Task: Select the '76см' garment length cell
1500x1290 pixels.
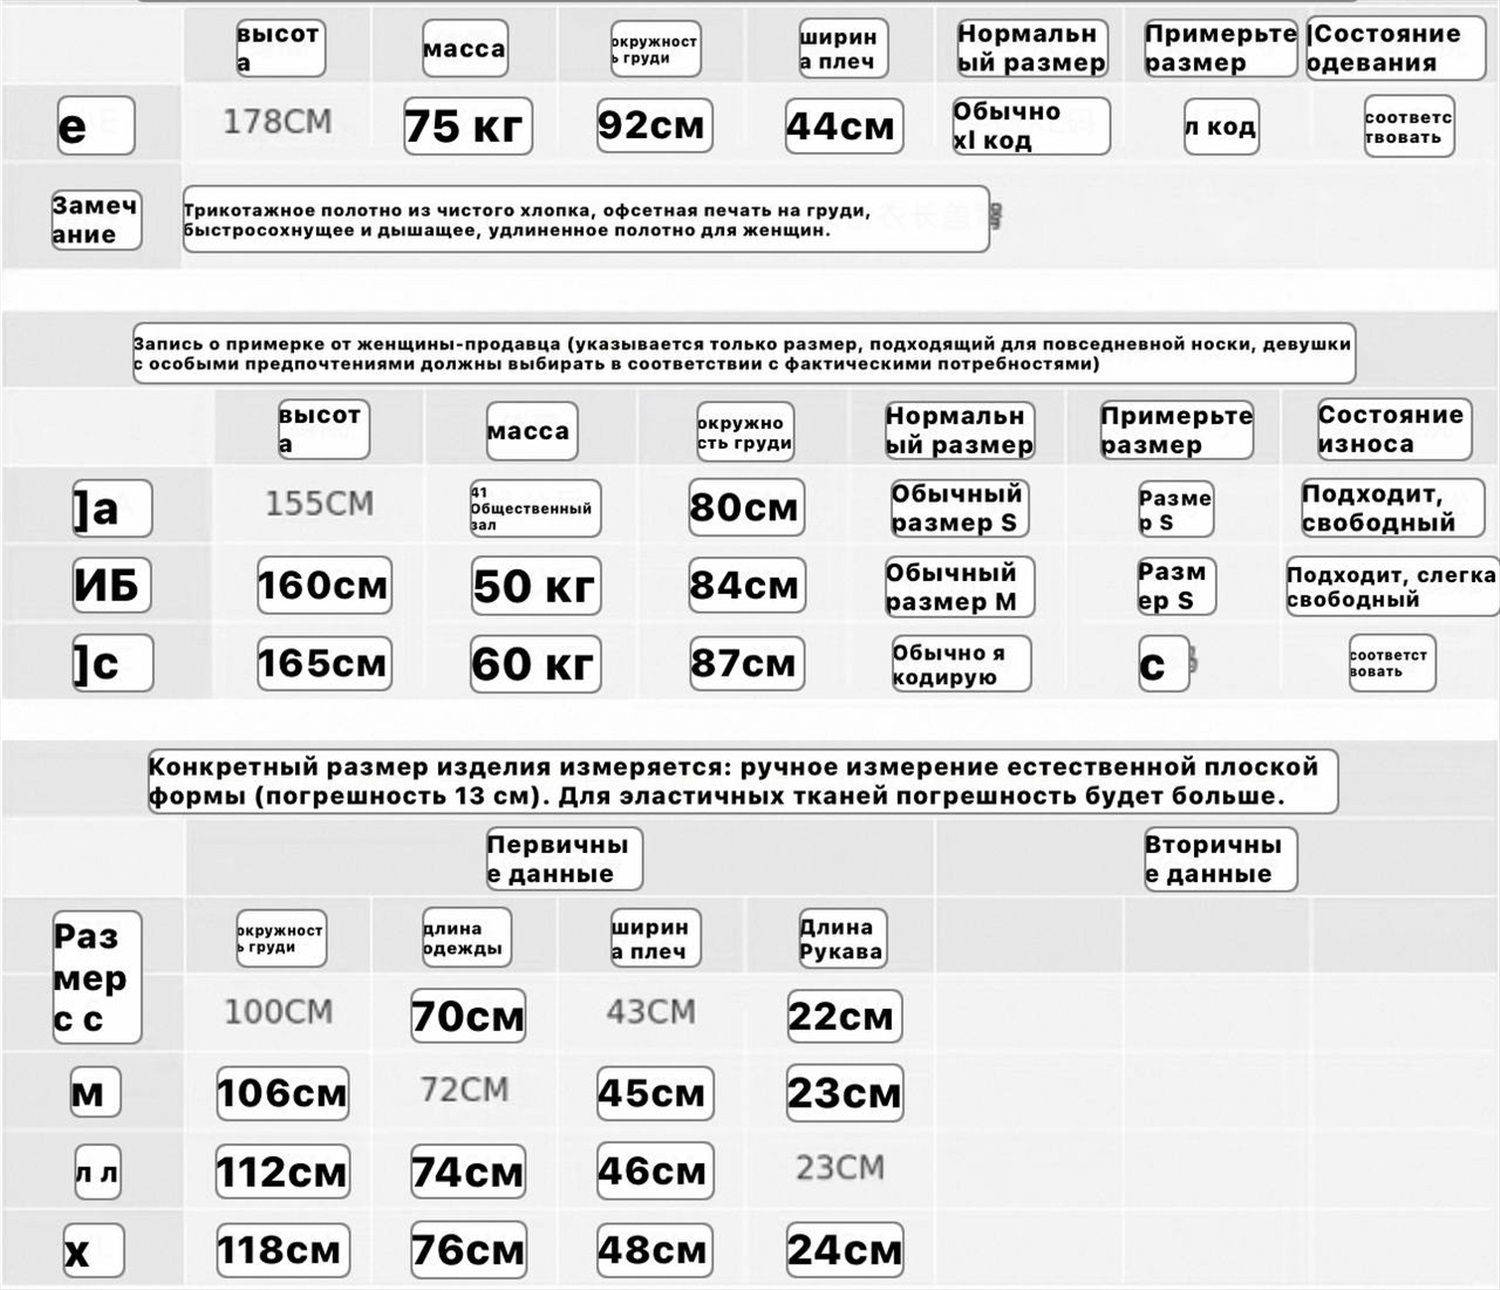Action: [x=468, y=1250]
